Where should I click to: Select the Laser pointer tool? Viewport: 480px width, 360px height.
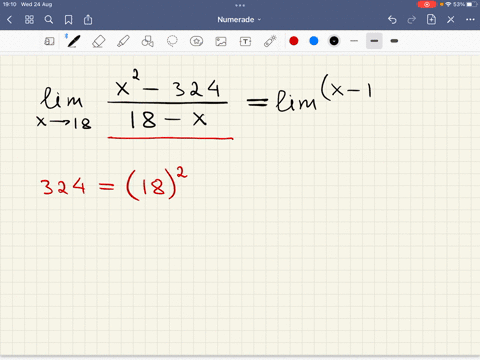click(x=270, y=41)
